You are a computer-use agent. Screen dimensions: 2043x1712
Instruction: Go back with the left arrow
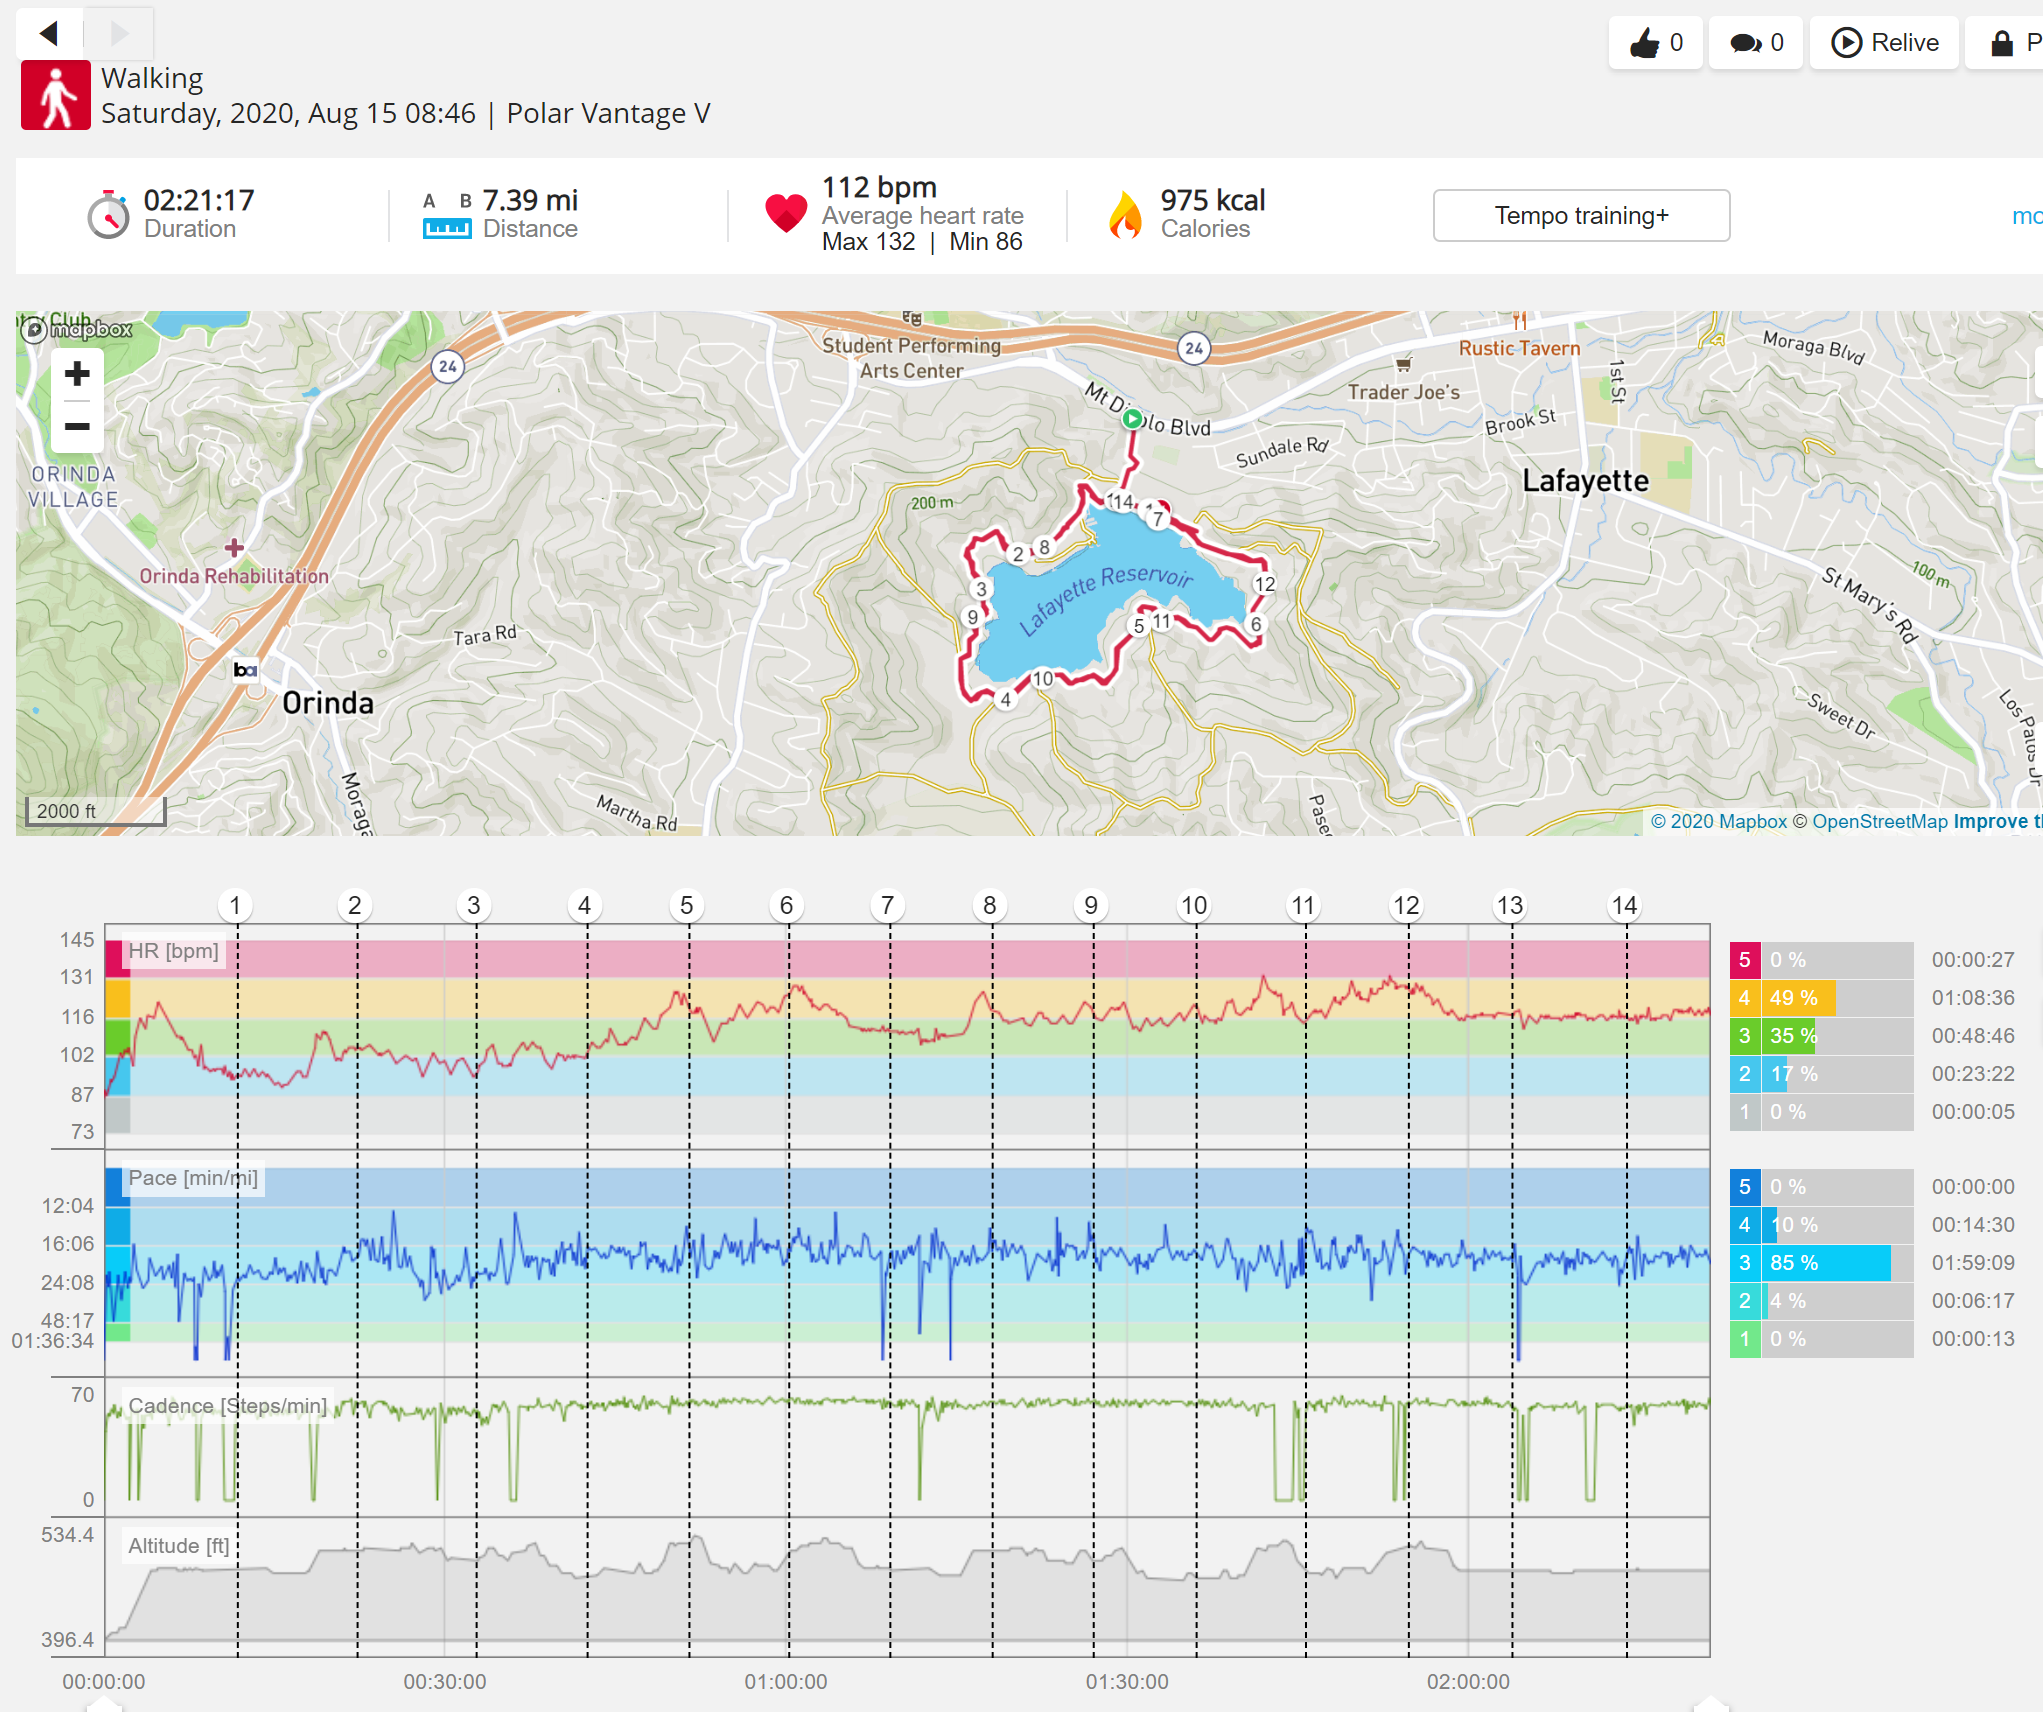coord(48,34)
